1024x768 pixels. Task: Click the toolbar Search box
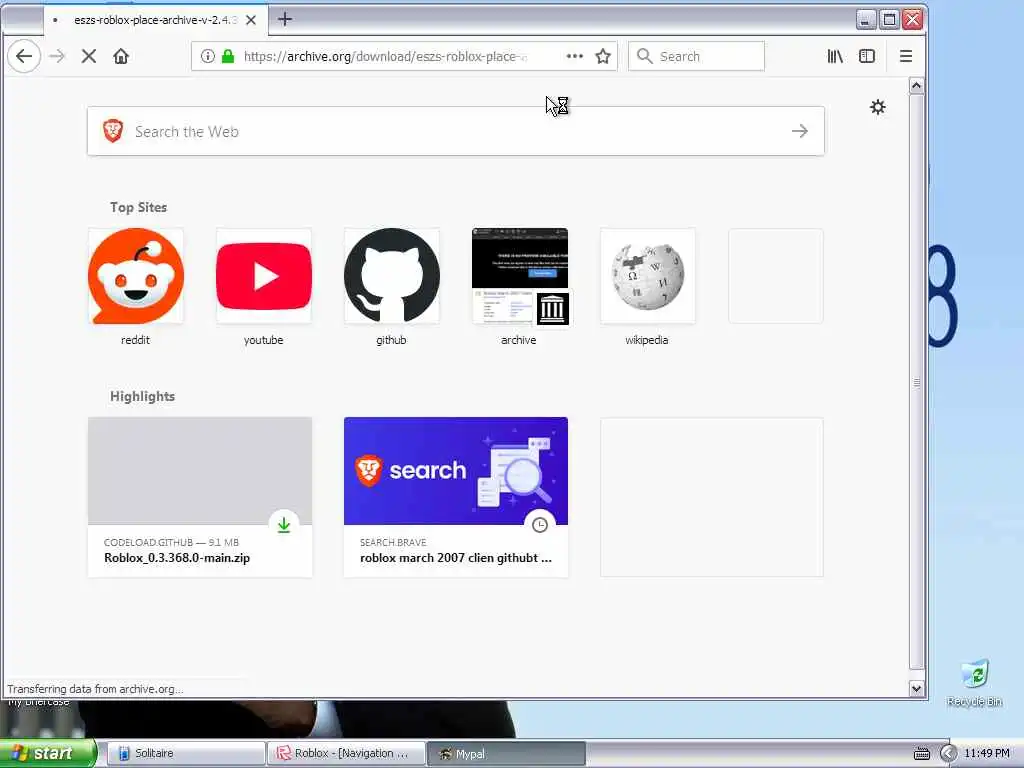point(696,56)
